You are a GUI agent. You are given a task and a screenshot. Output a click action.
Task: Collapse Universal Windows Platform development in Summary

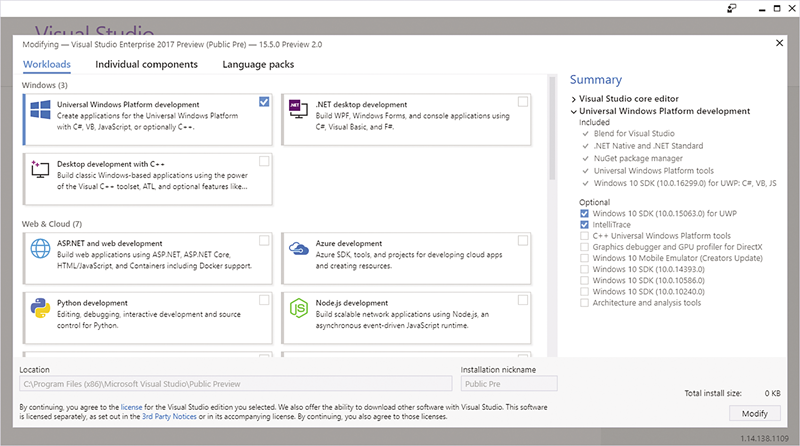[573, 111]
